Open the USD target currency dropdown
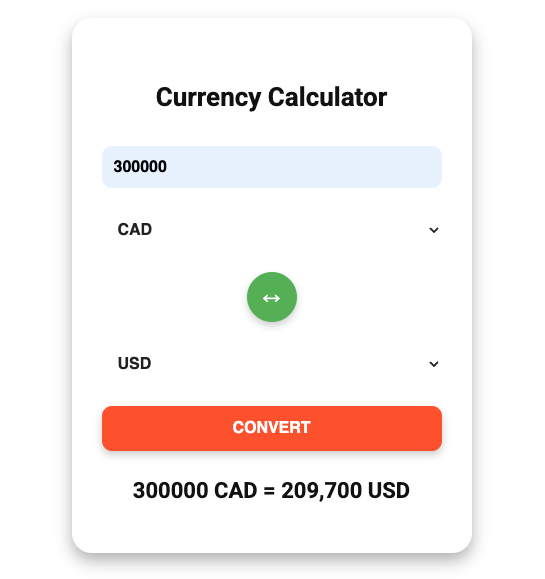Screen dimensions: 545x579 coord(272,364)
